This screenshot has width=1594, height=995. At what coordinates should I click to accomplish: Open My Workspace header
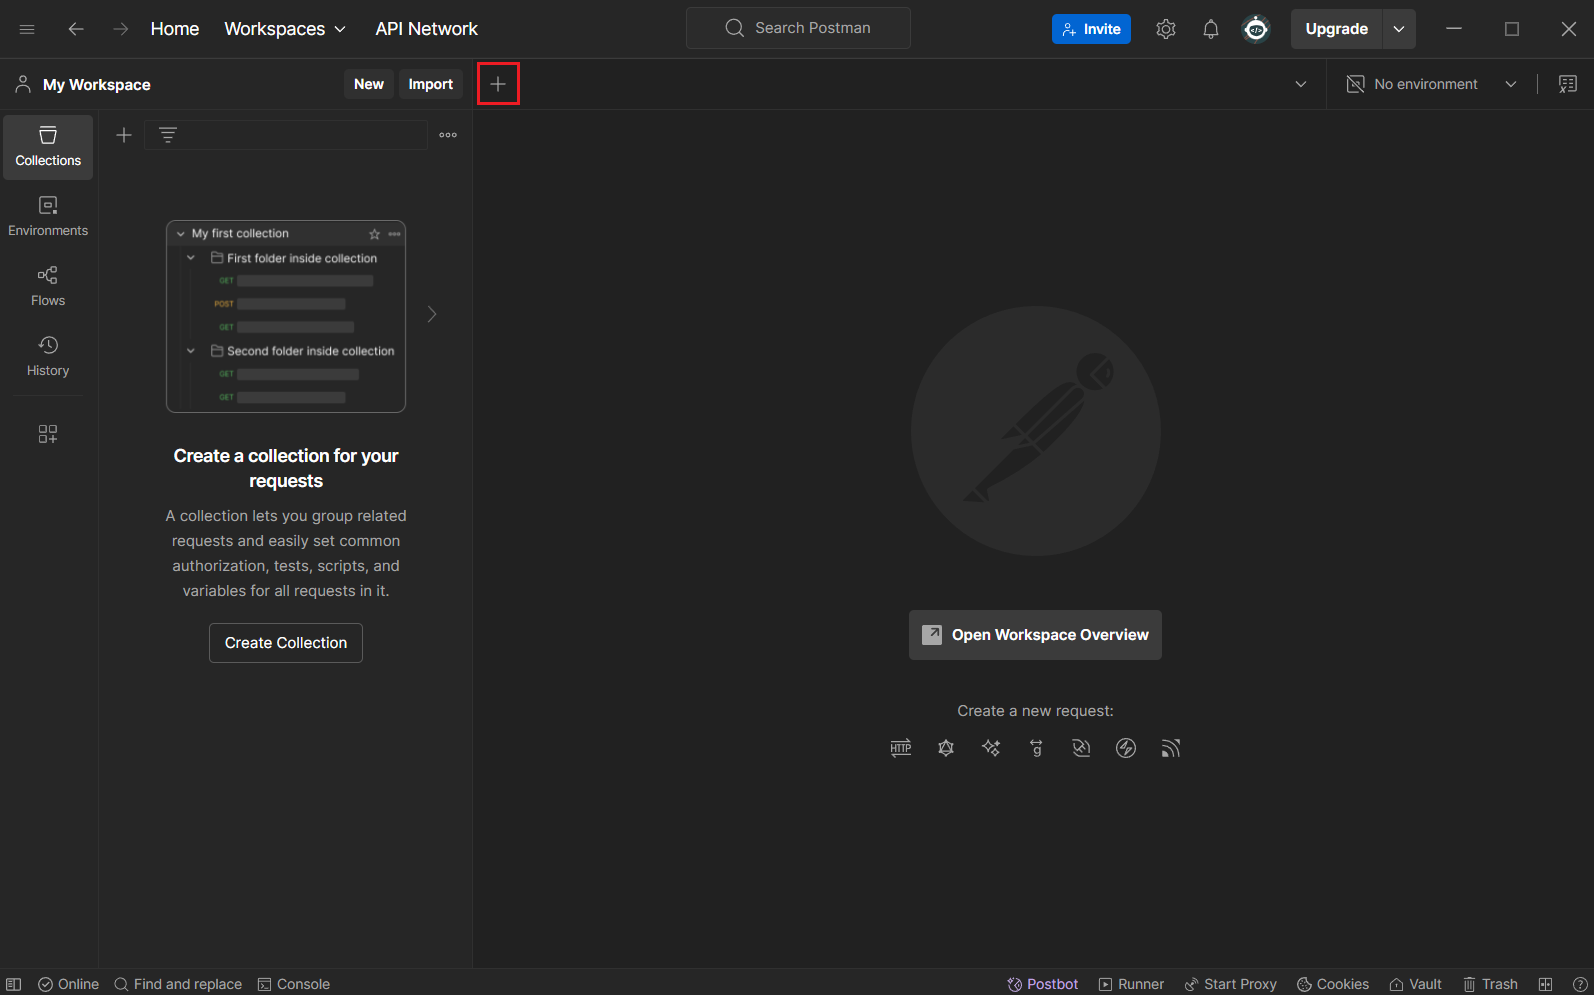click(x=84, y=84)
